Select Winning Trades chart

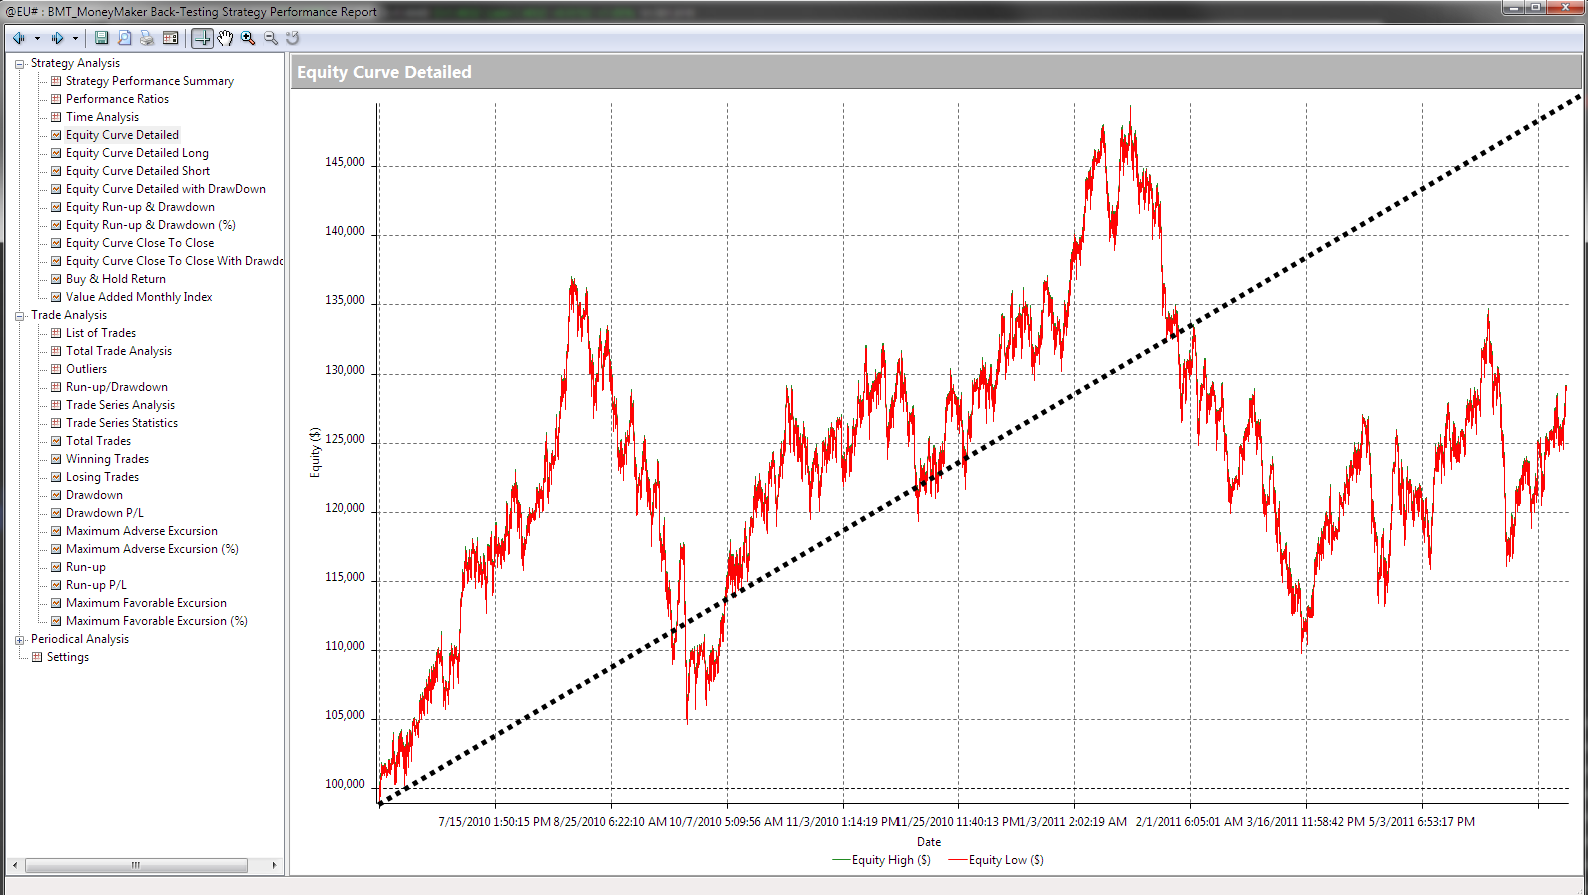click(x=107, y=459)
